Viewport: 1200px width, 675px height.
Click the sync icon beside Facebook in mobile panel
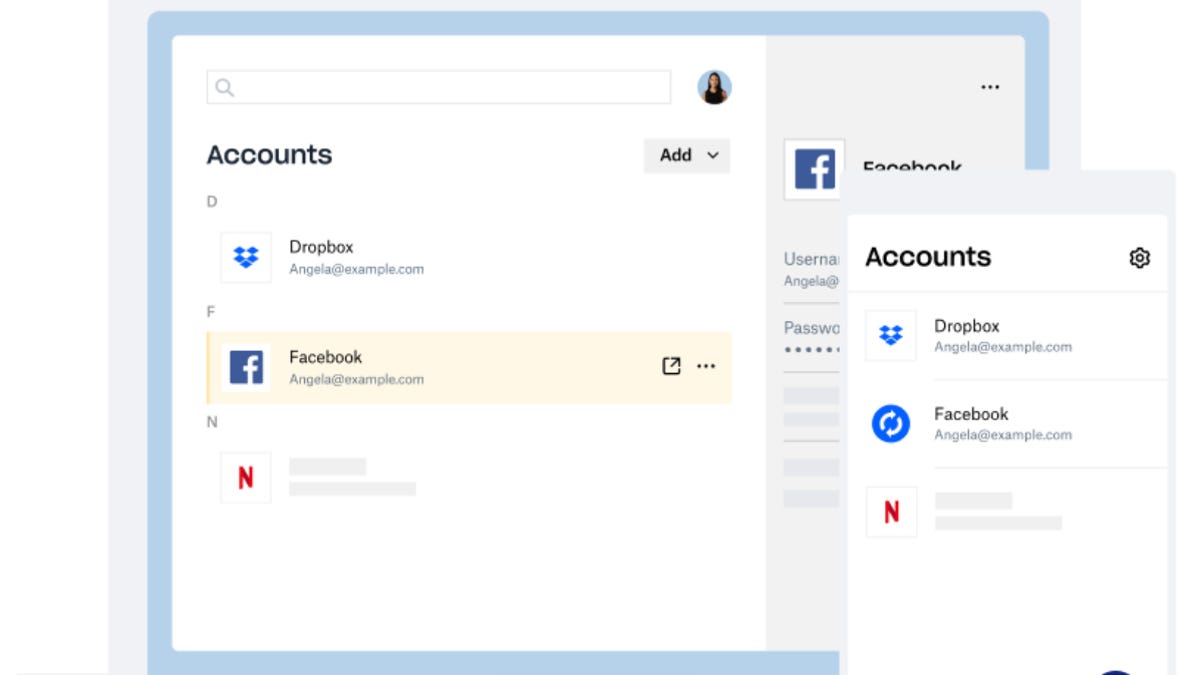[x=890, y=423]
